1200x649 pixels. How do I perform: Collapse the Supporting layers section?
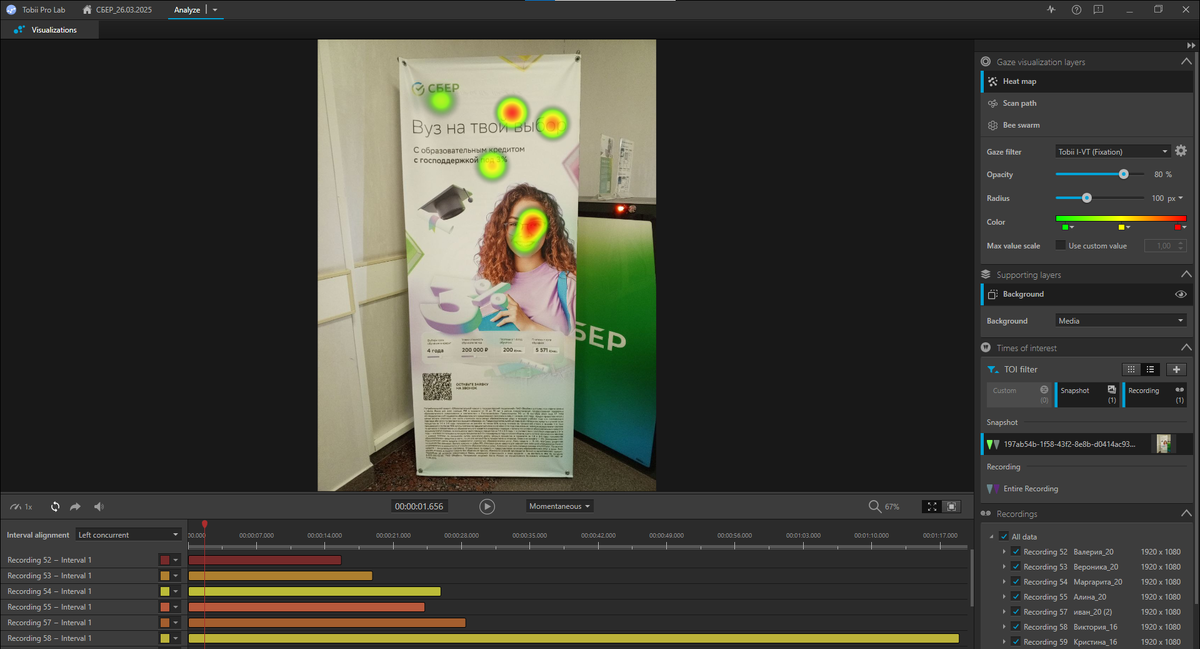[x=1185, y=274]
